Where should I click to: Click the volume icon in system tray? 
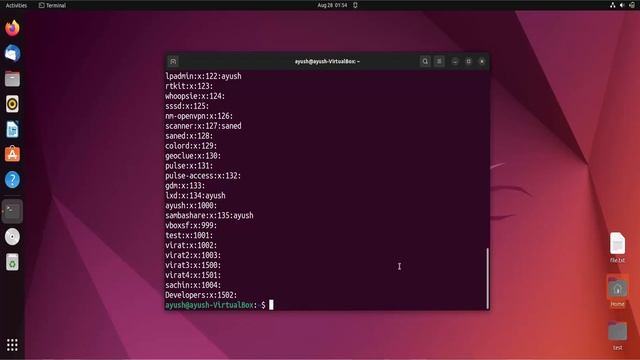coord(622,5)
